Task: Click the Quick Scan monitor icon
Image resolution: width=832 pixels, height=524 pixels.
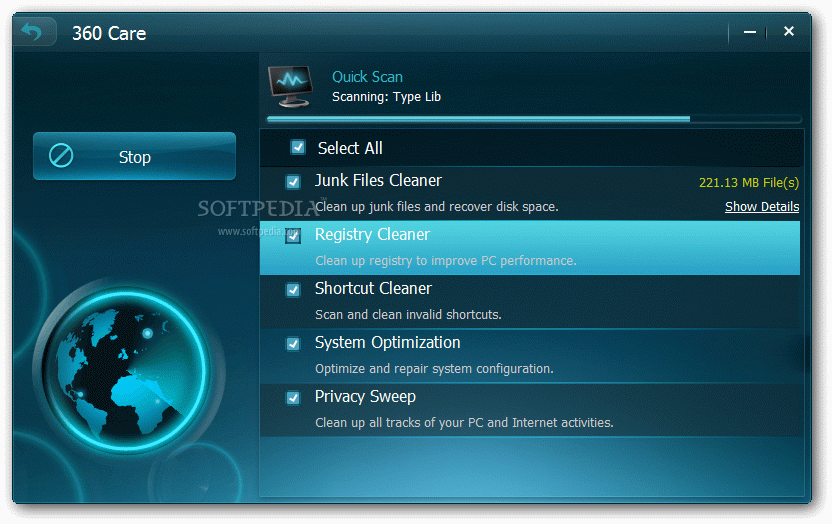Action: tap(290, 86)
